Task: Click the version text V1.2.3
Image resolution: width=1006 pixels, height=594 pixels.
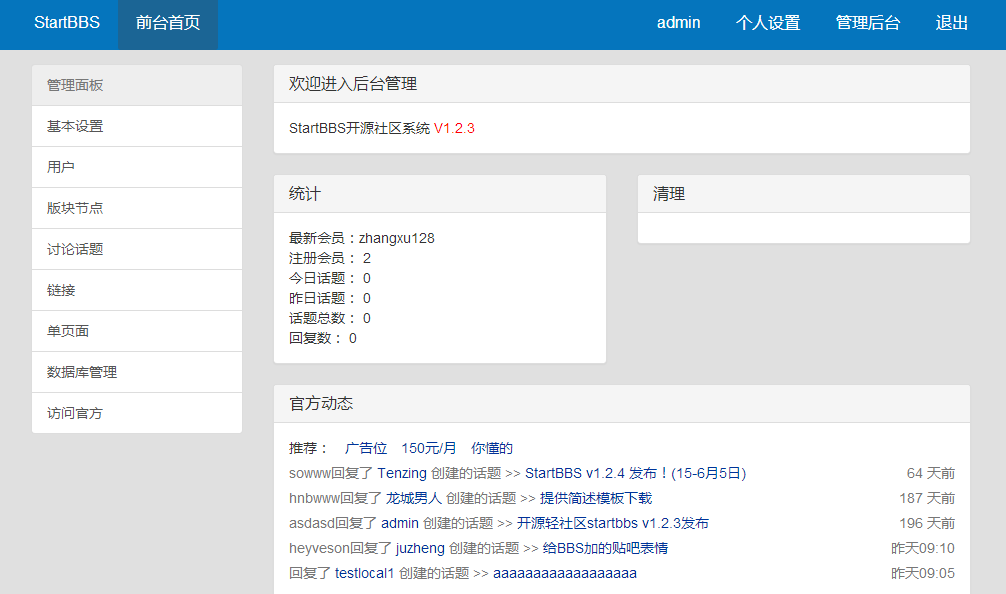Action: [x=454, y=128]
